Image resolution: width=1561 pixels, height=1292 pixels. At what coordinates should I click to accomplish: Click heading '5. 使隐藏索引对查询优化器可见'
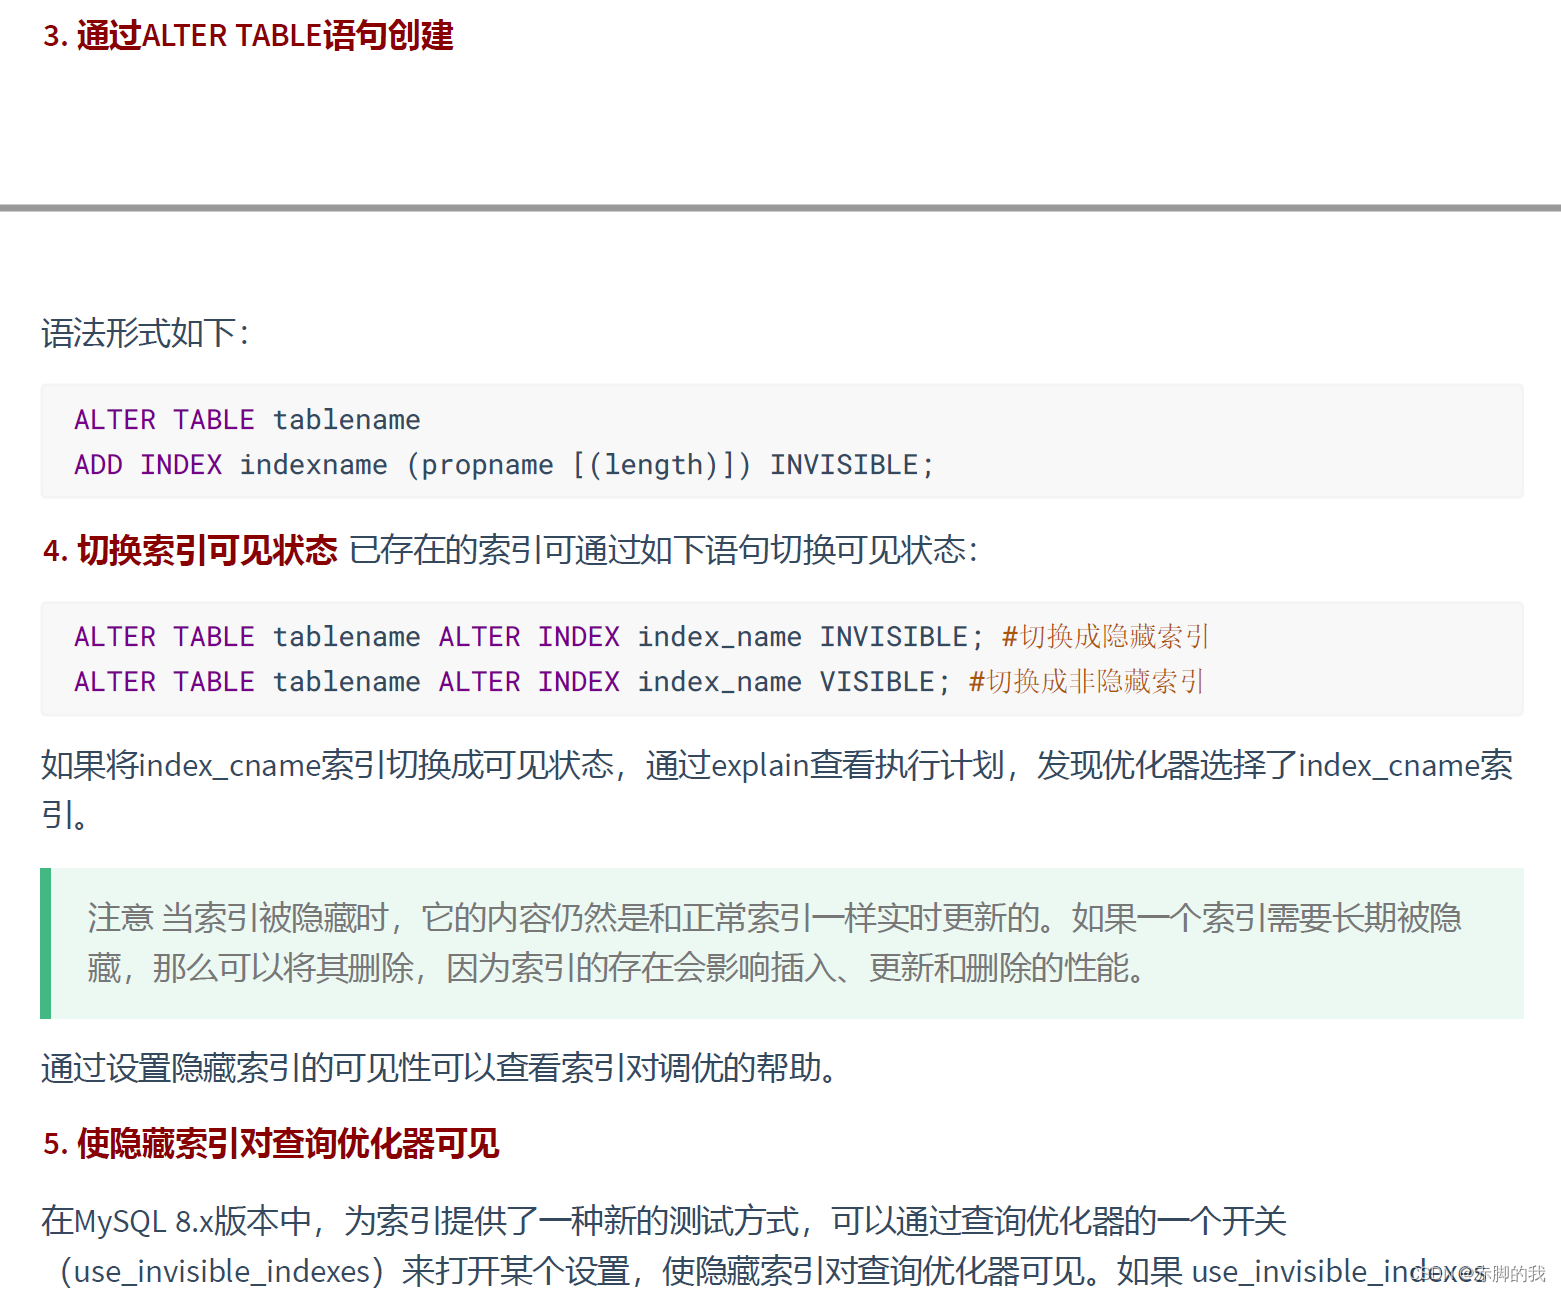271,1143
